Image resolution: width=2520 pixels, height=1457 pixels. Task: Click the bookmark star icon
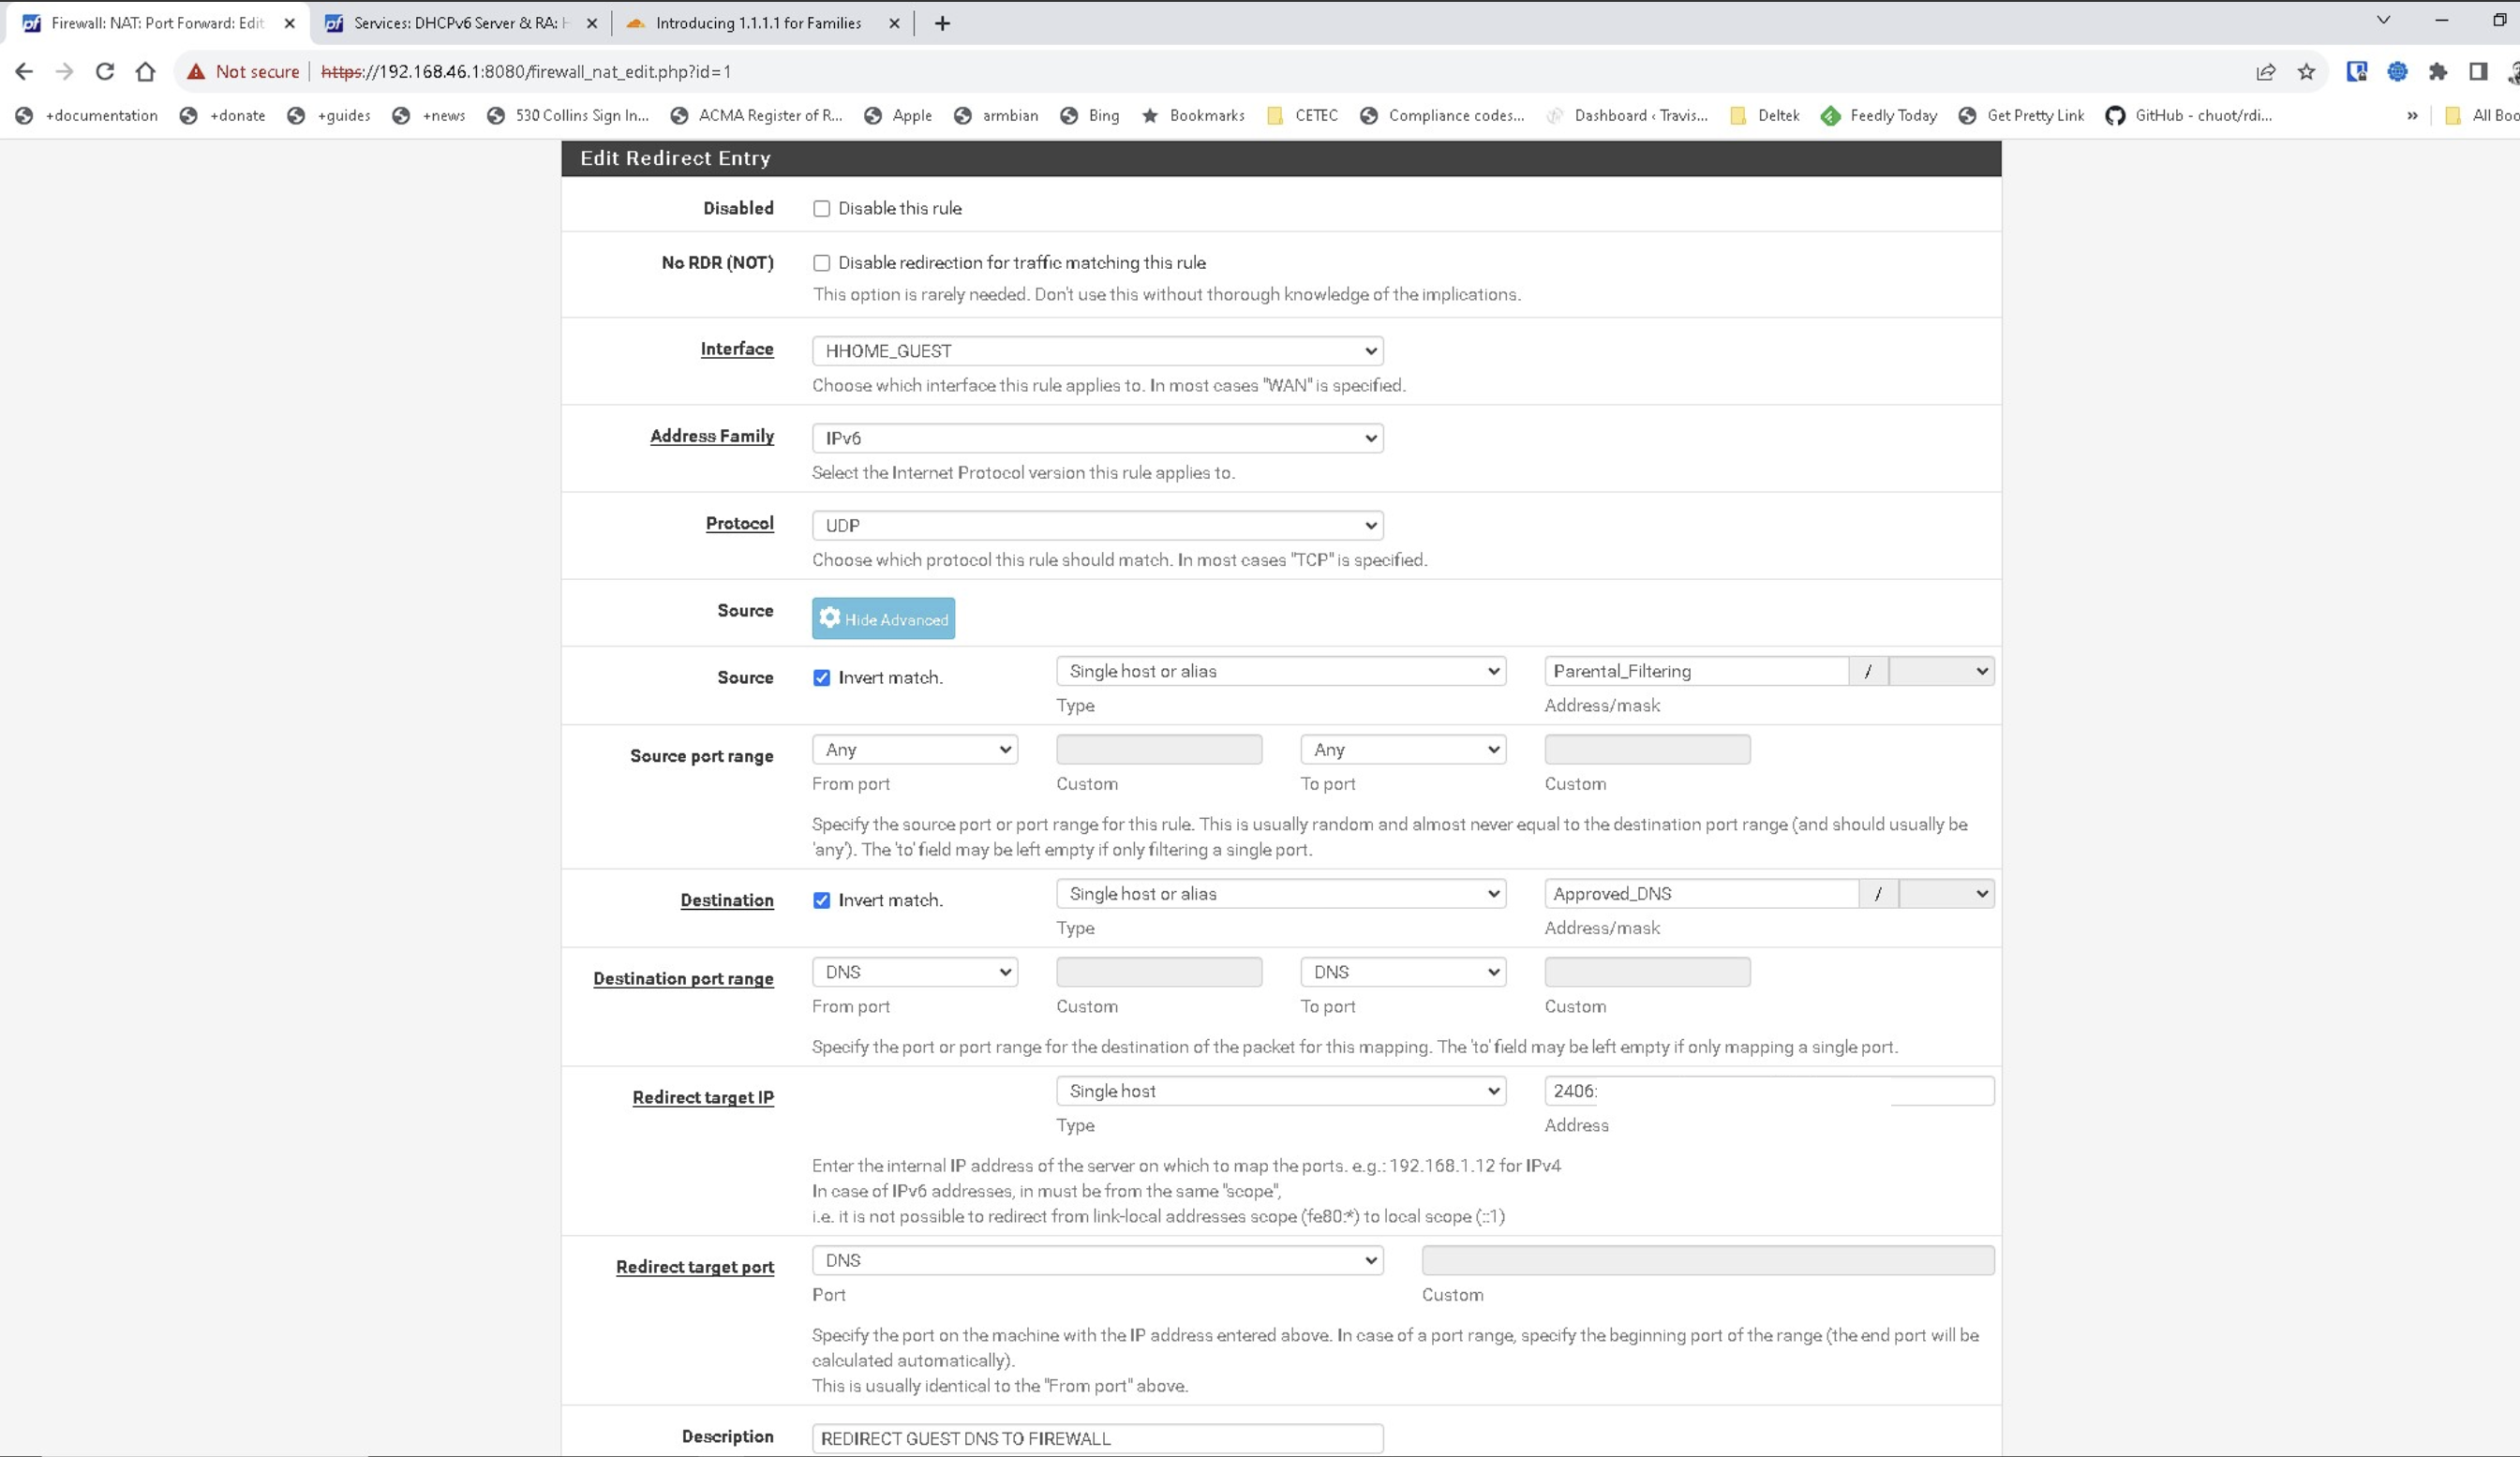tap(2306, 71)
